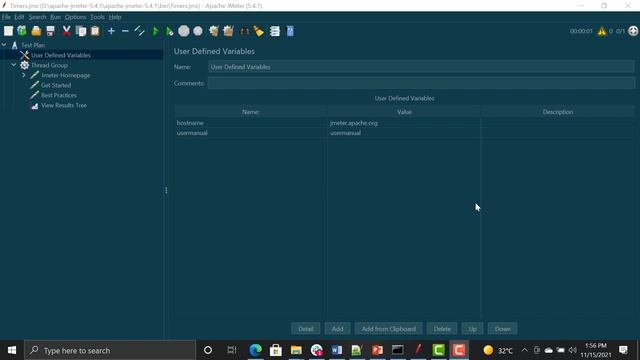Click the Value column header
The width and height of the screenshot is (640, 360).
(404, 112)
